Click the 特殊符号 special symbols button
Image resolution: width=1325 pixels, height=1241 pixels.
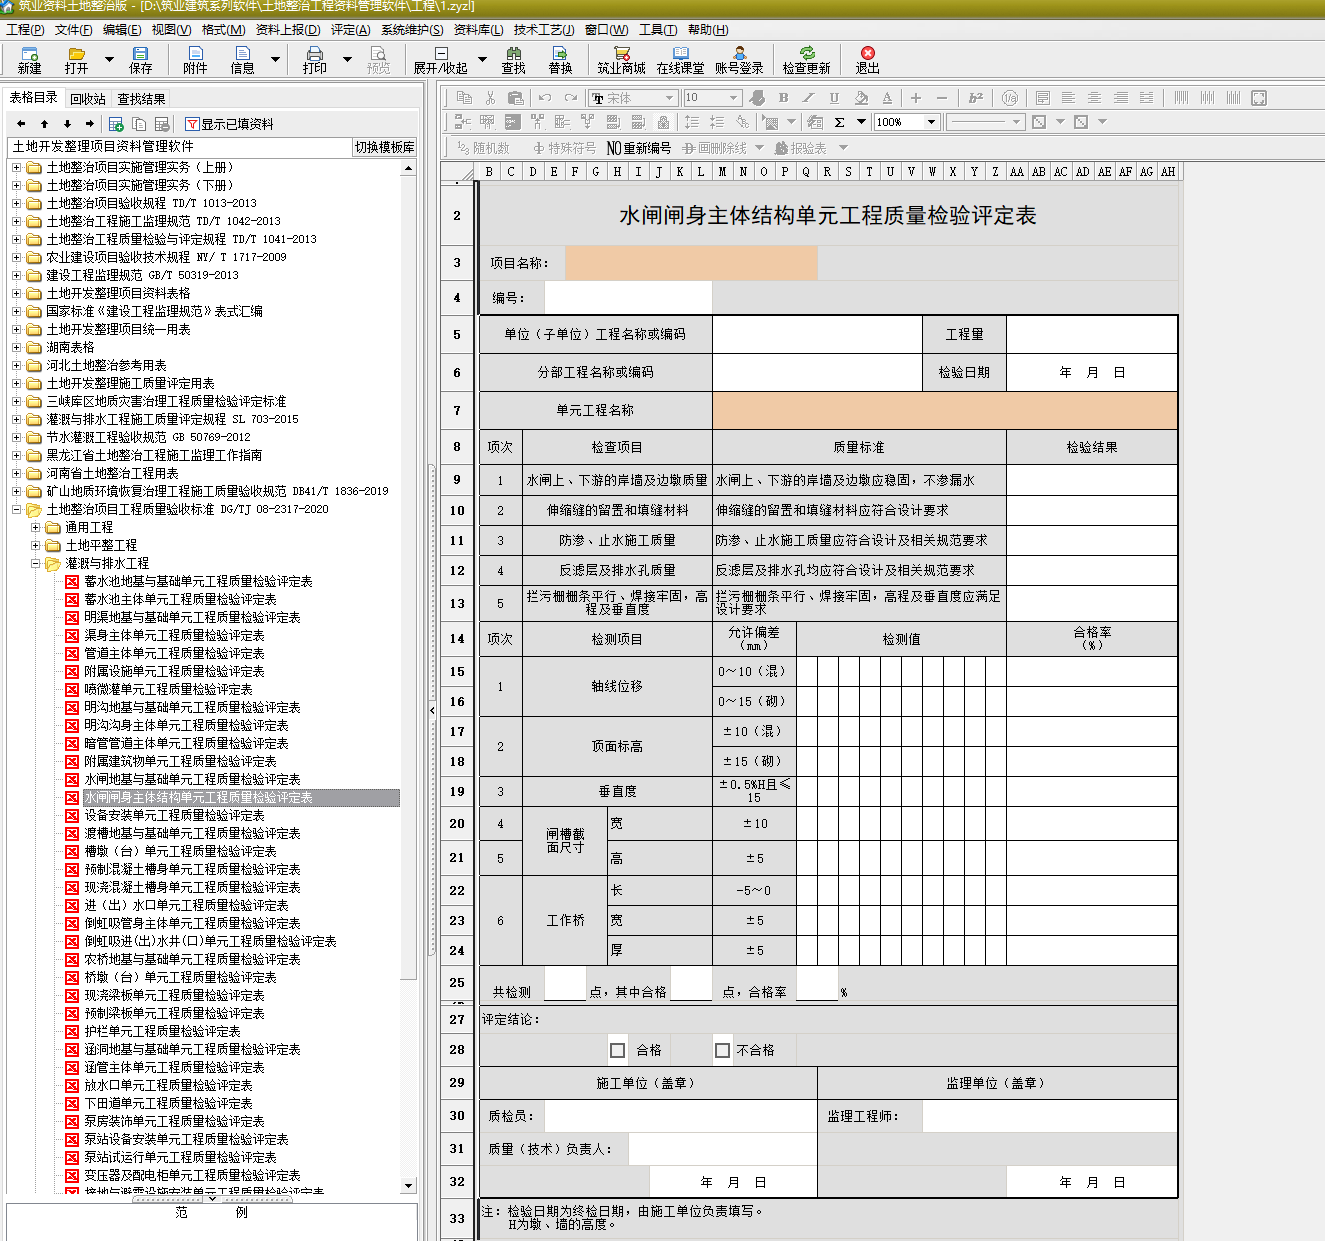[564, 148]
